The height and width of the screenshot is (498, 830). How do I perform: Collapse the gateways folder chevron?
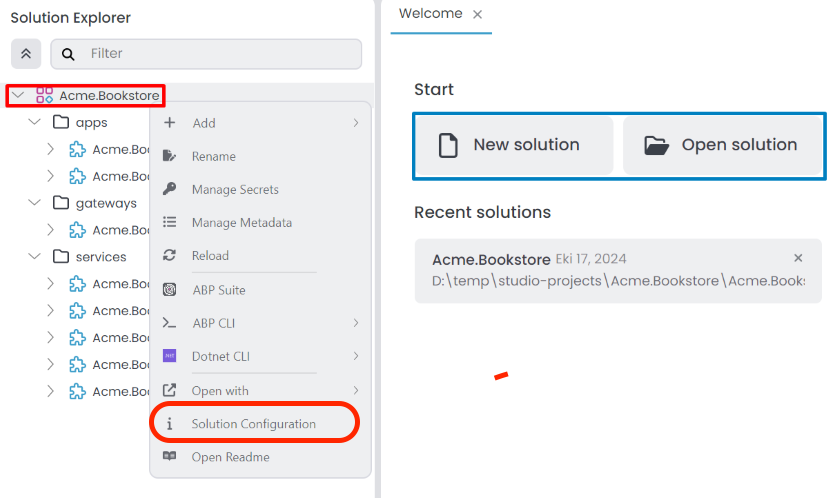[x=35, y=203]
